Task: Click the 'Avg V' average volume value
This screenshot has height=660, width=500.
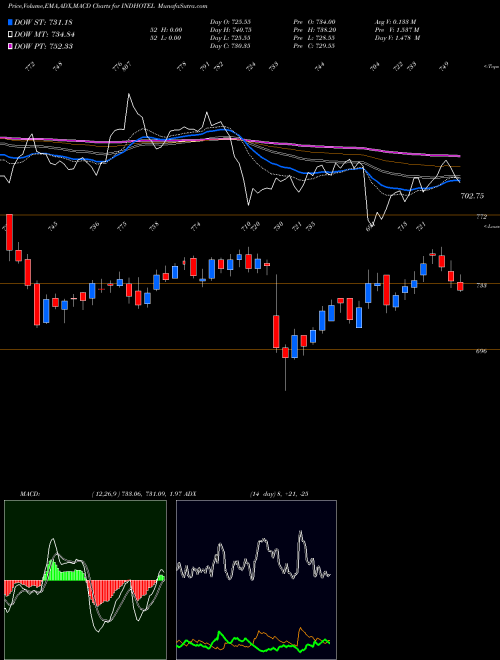Action: coord(396,22)
